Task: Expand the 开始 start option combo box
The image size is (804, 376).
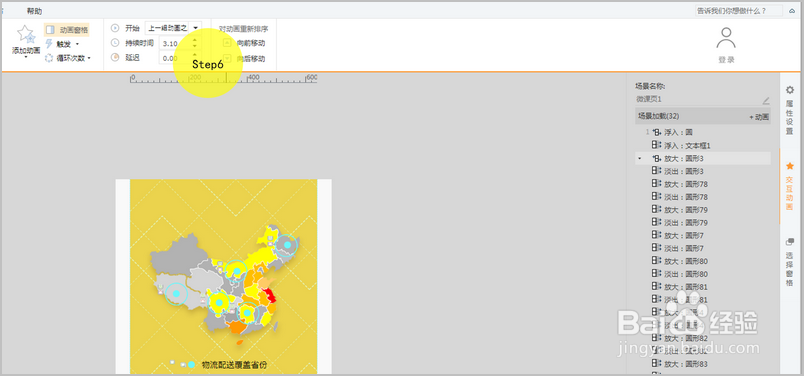Action: point(173,28)
